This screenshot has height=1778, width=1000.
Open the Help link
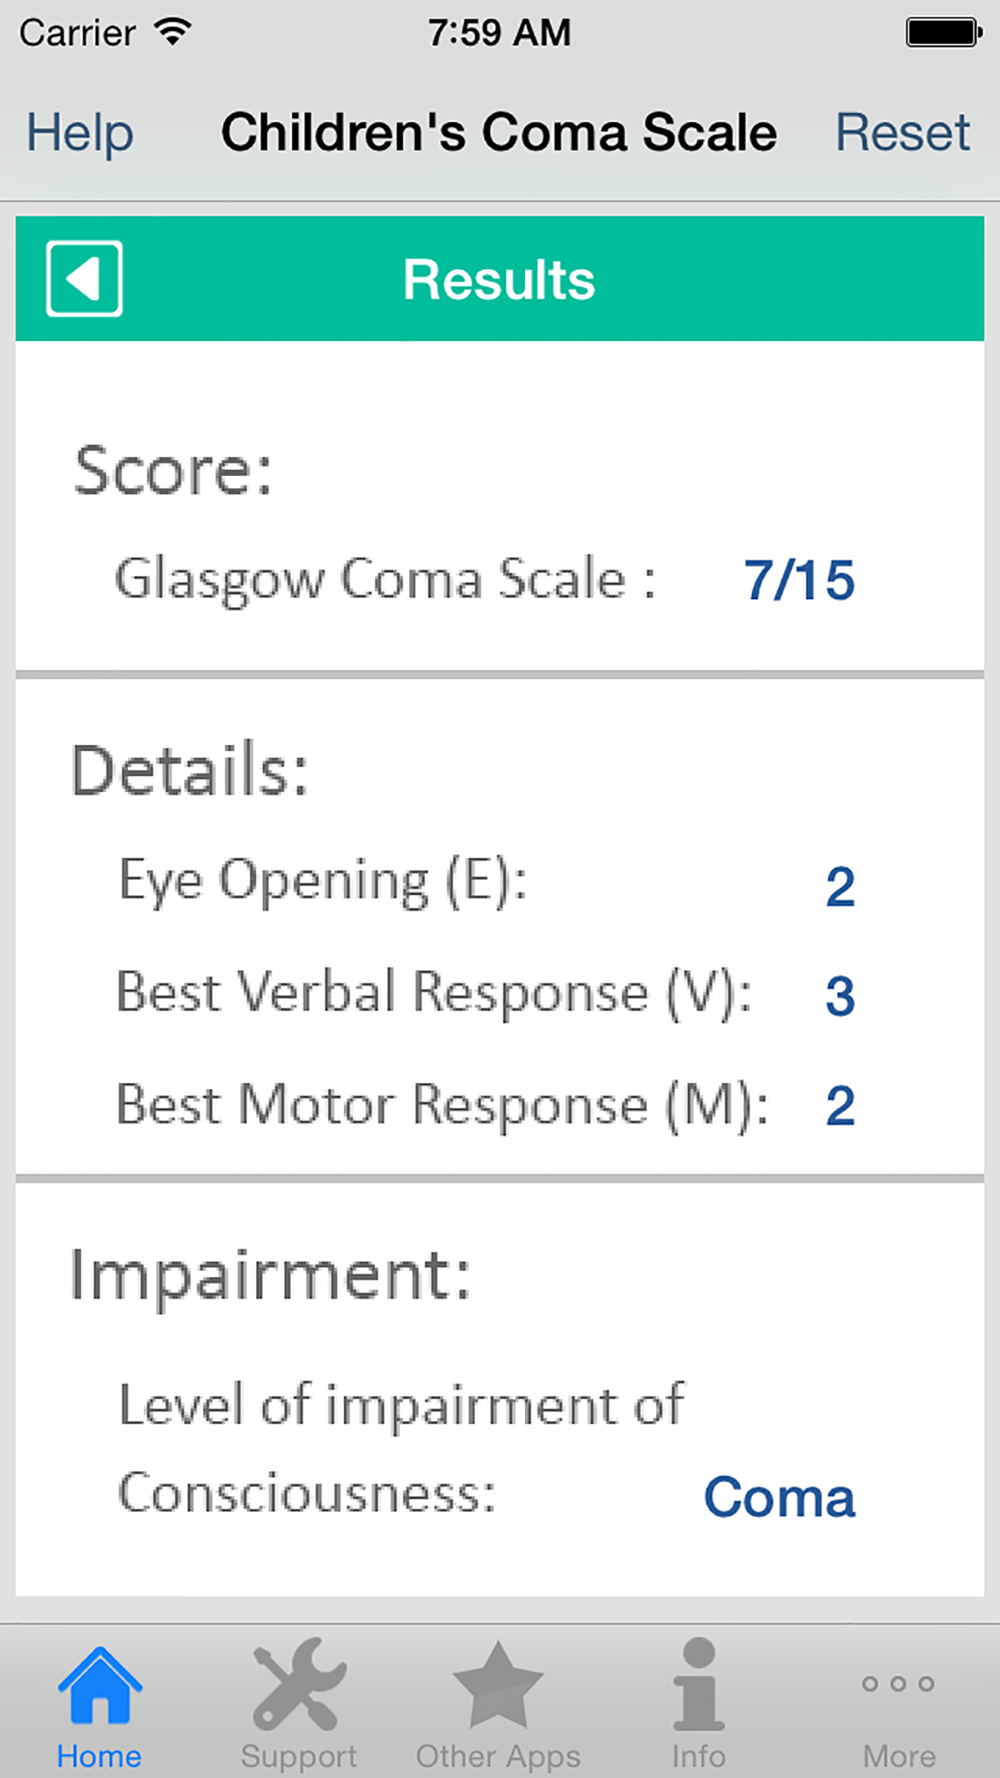[x=80, y=133]
